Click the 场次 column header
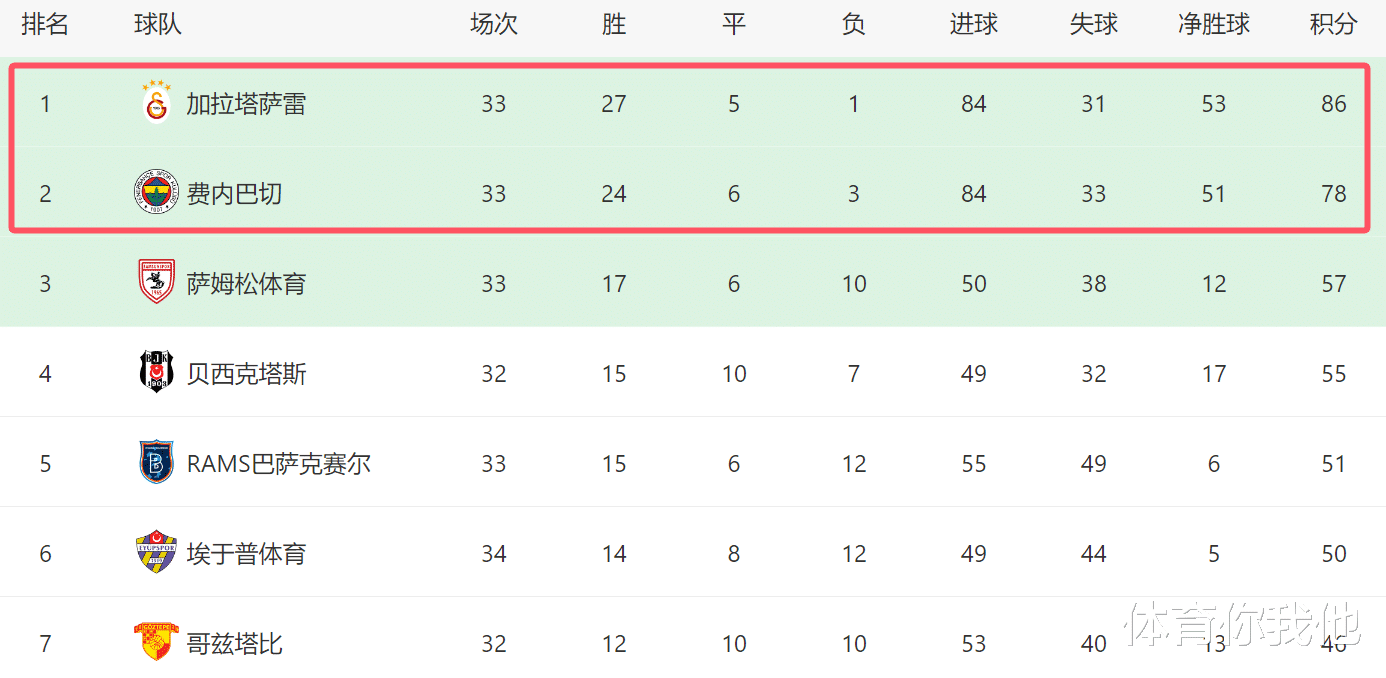Screen dimensions: 1386x678 tap(494, 25)
